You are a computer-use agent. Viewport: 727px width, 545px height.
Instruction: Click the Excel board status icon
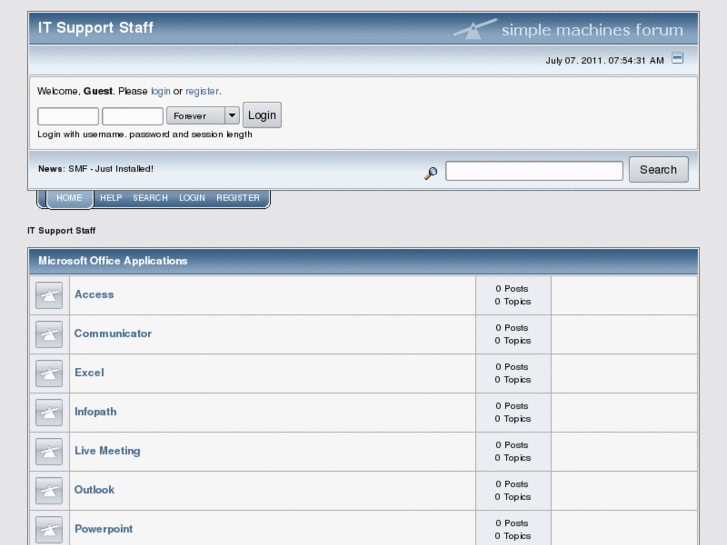(49, 373)
